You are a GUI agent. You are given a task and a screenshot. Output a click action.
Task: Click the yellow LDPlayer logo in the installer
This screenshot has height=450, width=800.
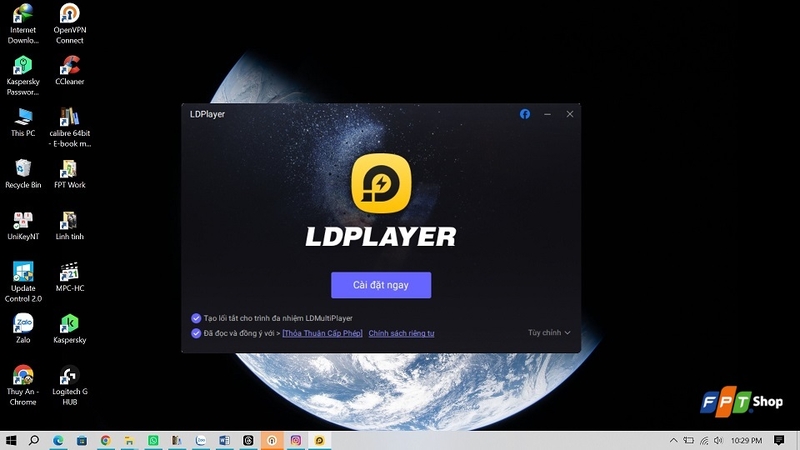[x=381, y=184]
